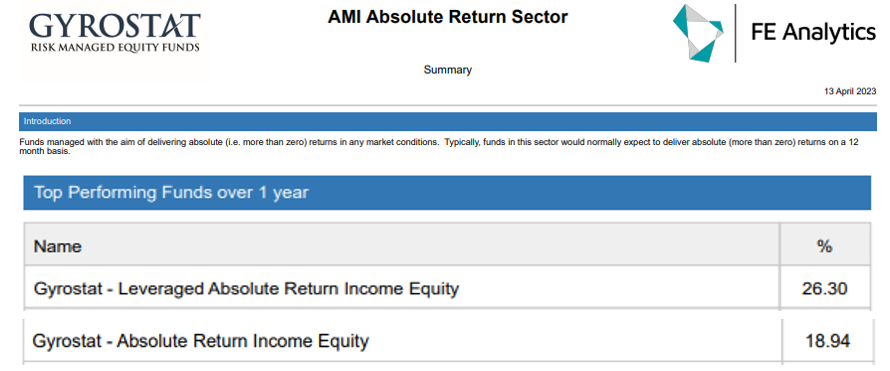Click the % column header
890x371 pixels.
coord(825,244)
